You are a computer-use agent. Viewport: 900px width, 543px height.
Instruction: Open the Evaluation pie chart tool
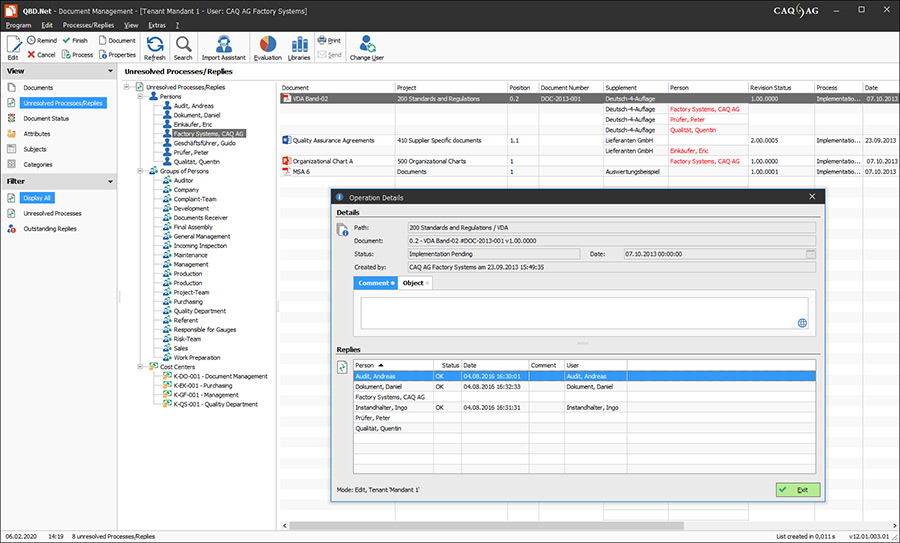[x=268, y=46]
